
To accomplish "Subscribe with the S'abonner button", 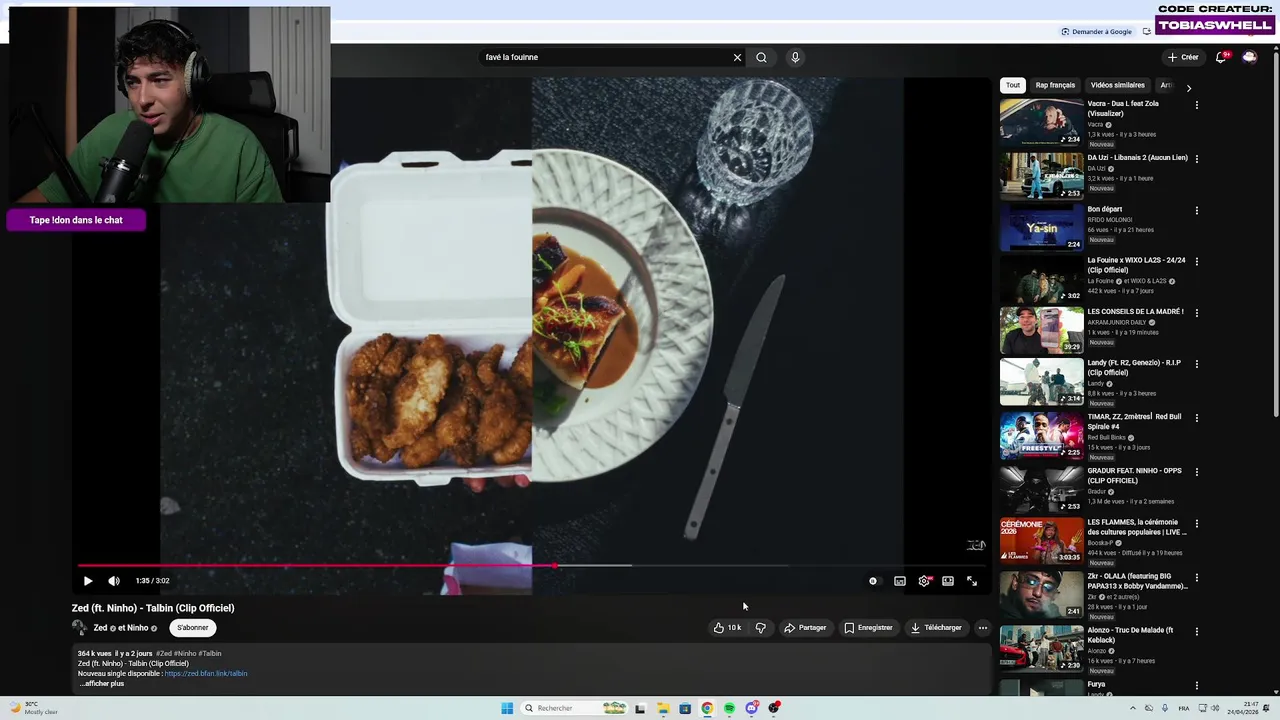I will [x=193, y=628].
